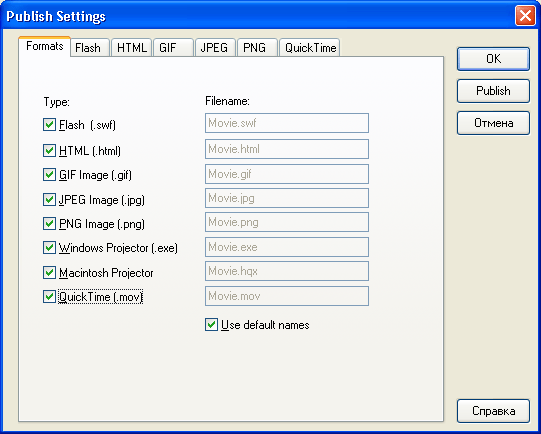Toggle QuickTime (.mov) checkbox
This screenshot has width=541, height=434.
tap(49, 297)
